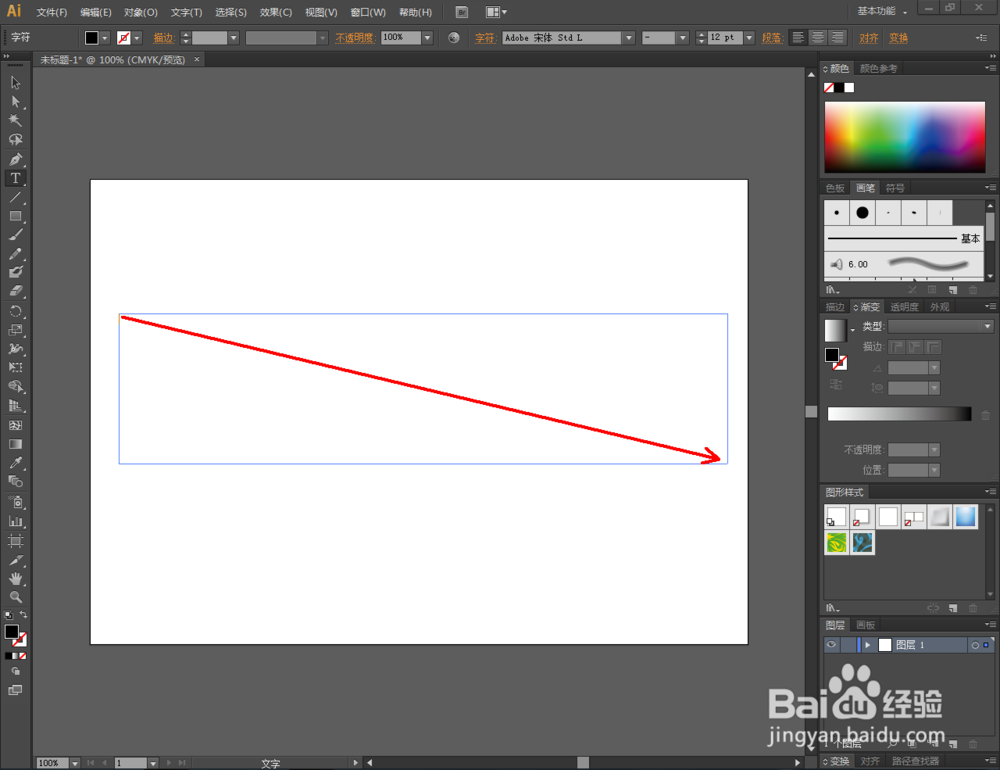This screenshot has width=1000, height=770.
Task: Select the Free Transform tool
Action: (x=15, y=367)
